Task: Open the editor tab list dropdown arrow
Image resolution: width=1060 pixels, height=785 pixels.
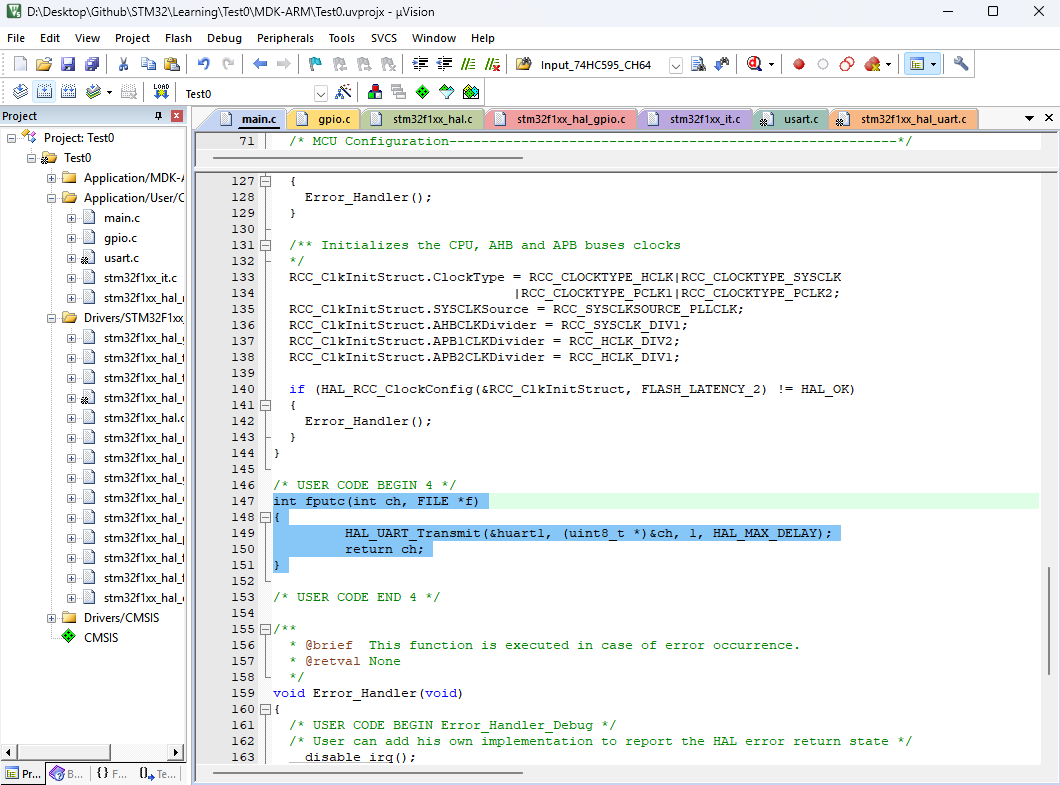Action: 1030,118
